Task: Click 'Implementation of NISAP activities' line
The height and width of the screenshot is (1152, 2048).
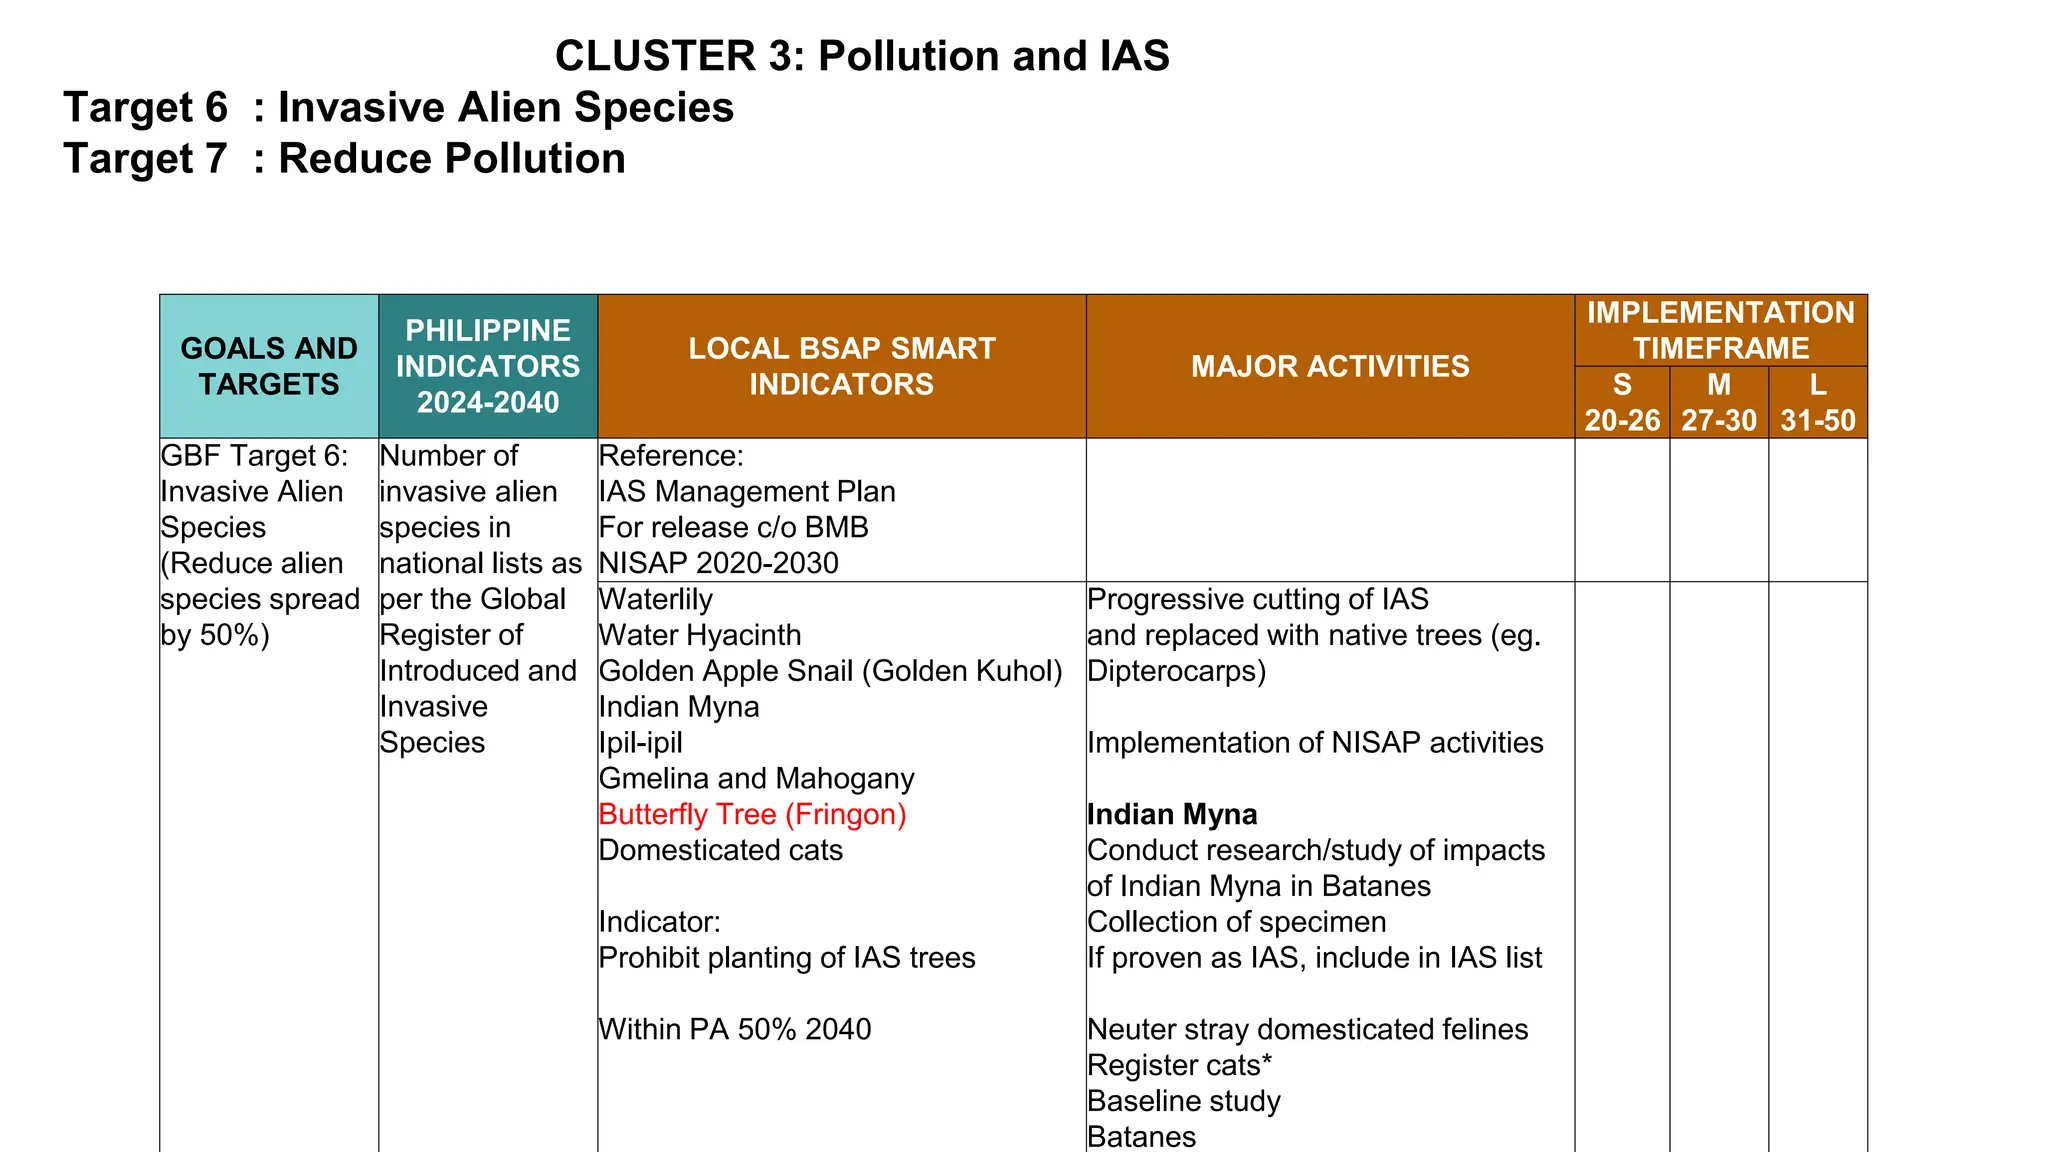Action: click(x=1315, y=743)
